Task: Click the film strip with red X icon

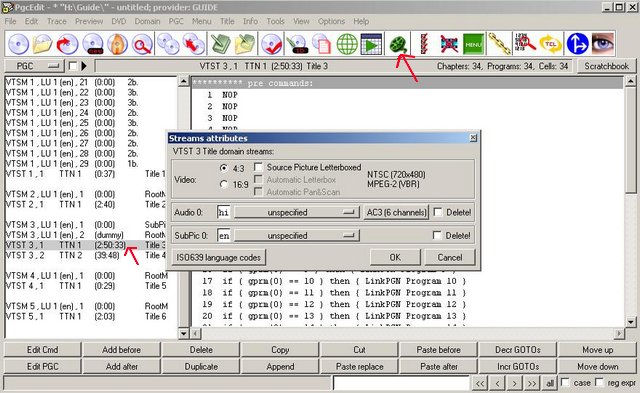Action: [x=449, y=44]
